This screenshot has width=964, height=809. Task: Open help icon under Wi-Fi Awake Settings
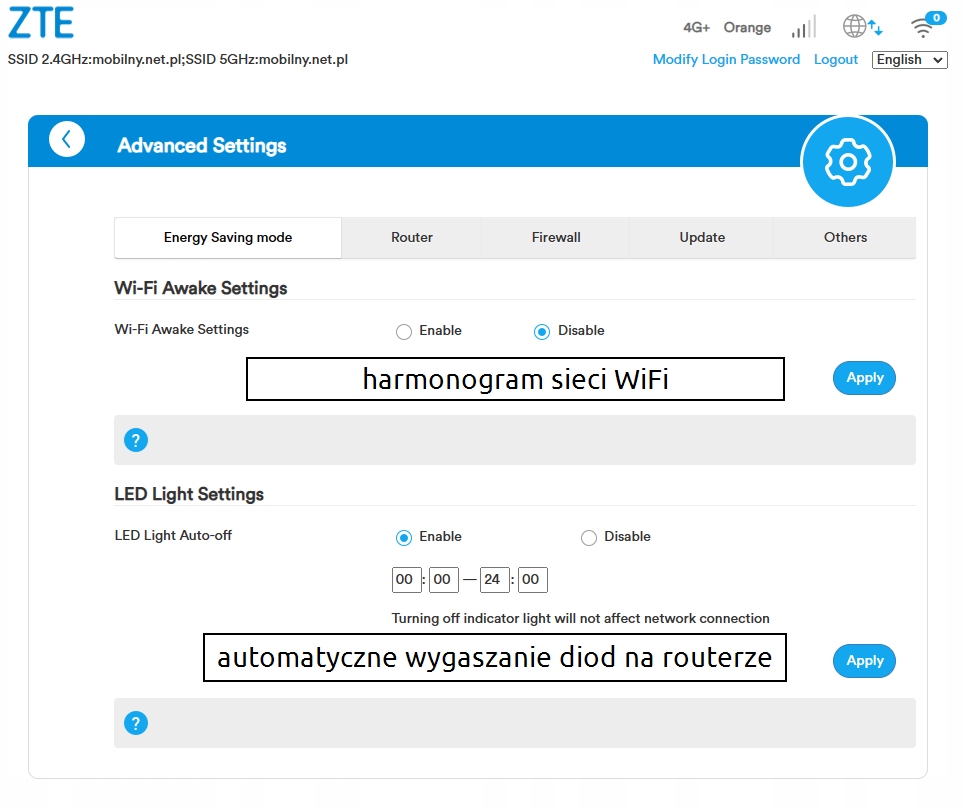point(136,440)
